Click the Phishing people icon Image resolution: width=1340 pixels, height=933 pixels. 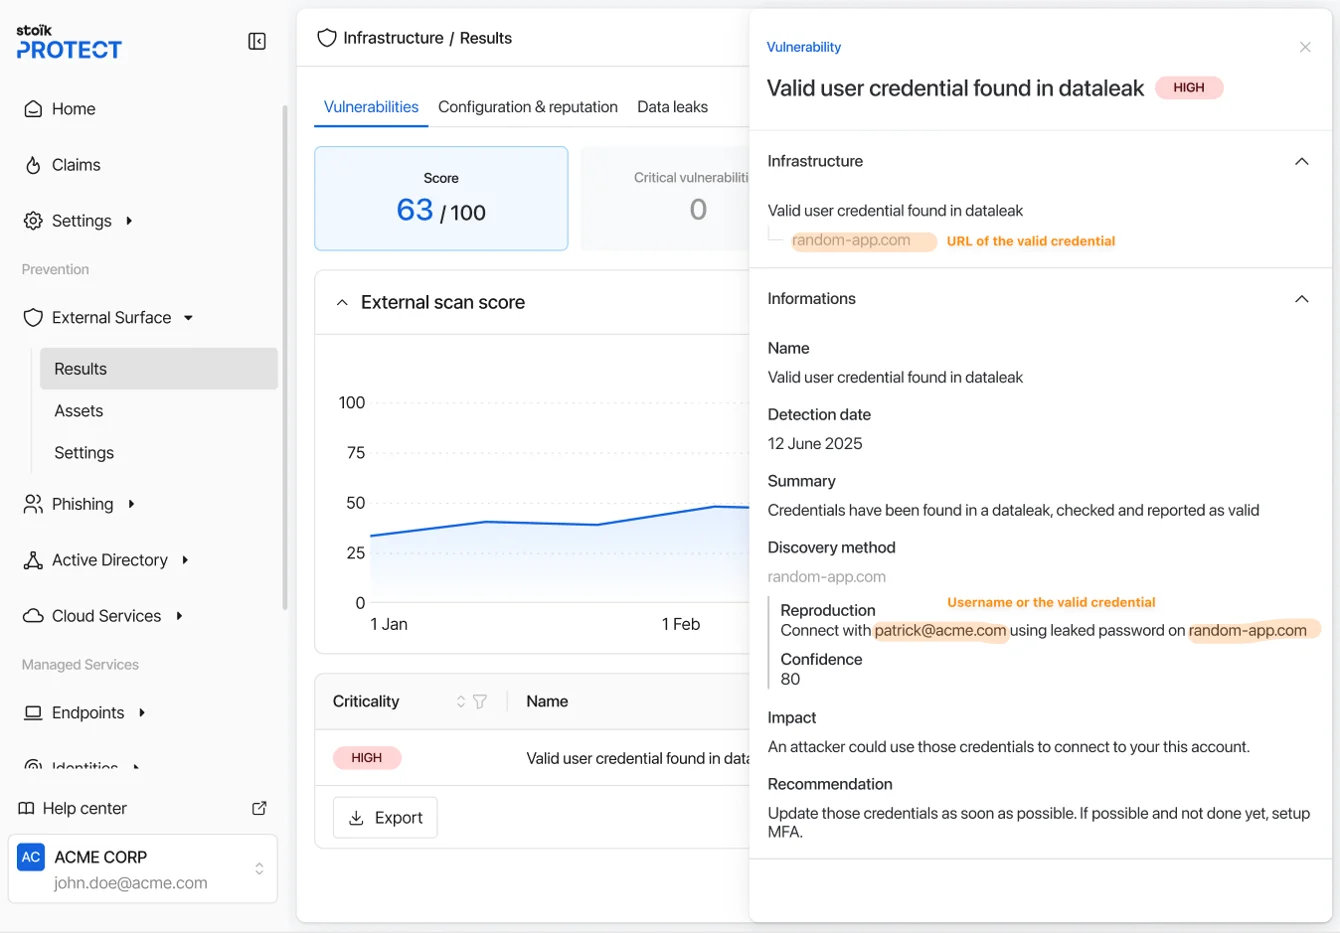coord(33,504)
